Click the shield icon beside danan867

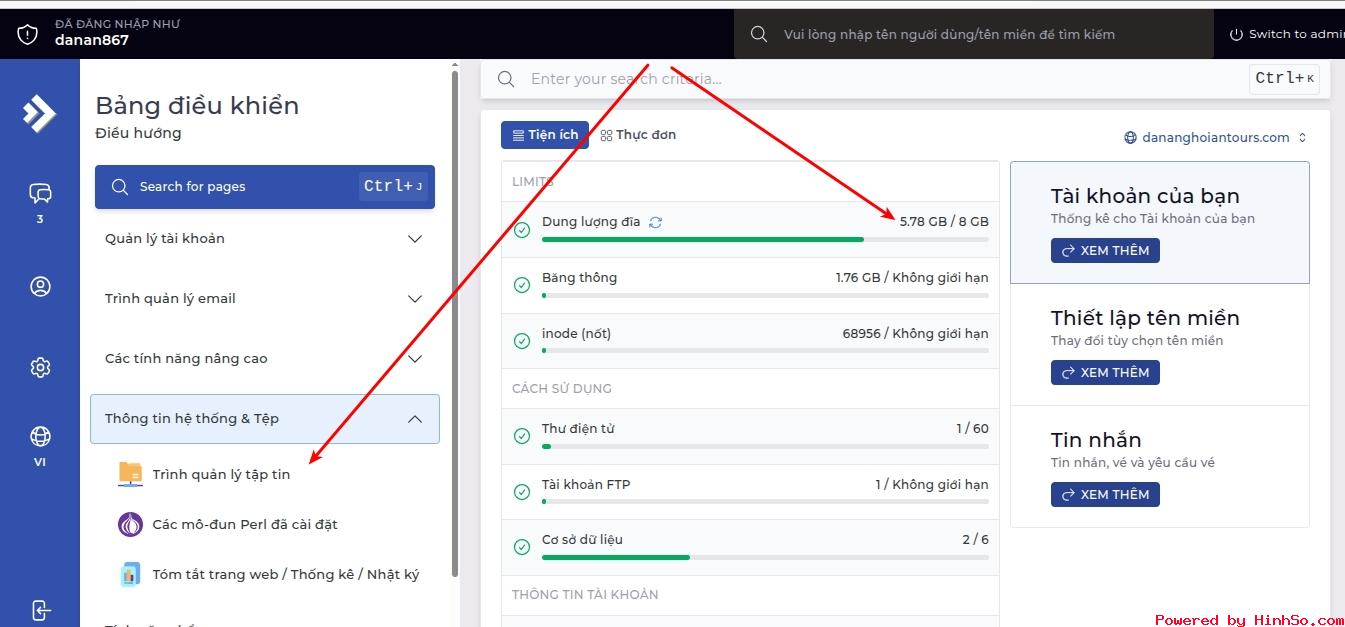(x=28, y=34)
